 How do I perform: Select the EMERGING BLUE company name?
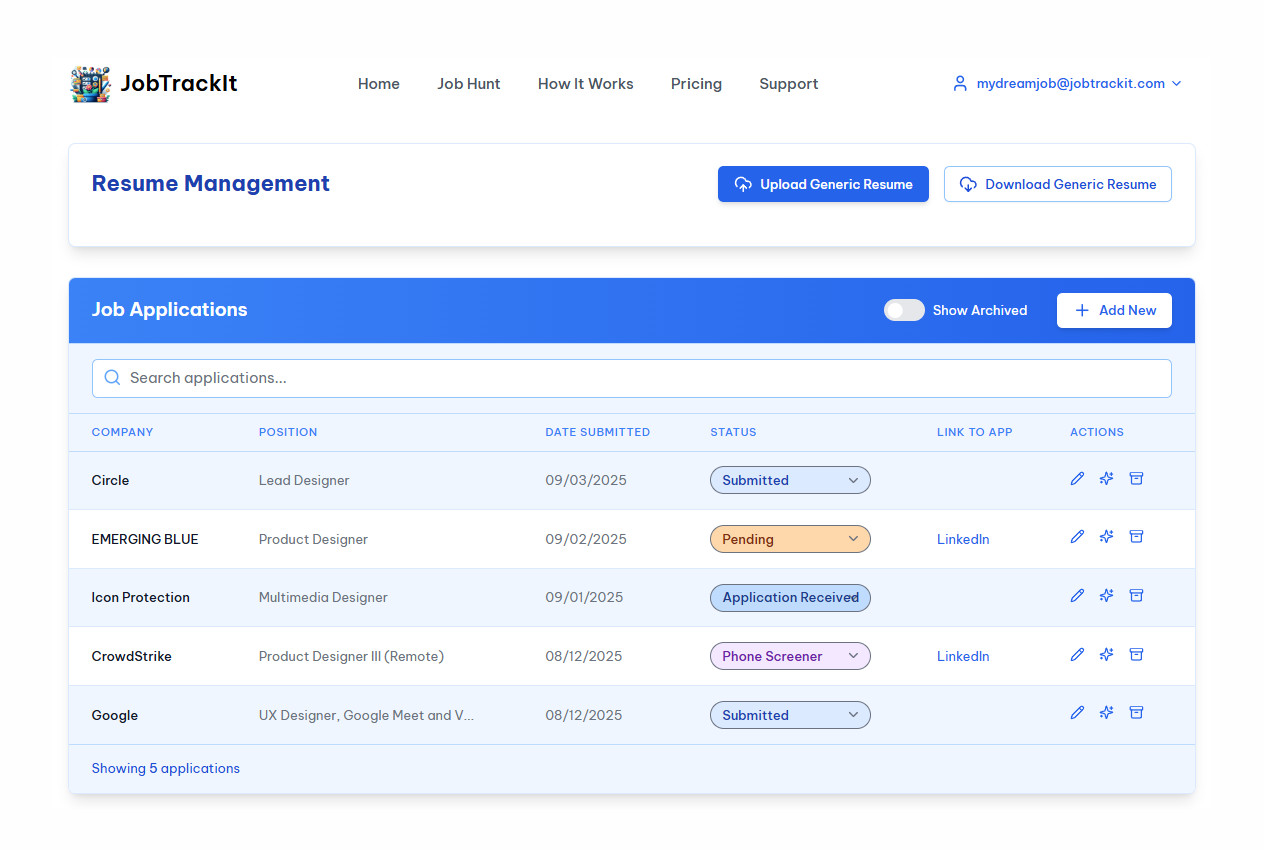pyautogui.click(x=145, y=539)
